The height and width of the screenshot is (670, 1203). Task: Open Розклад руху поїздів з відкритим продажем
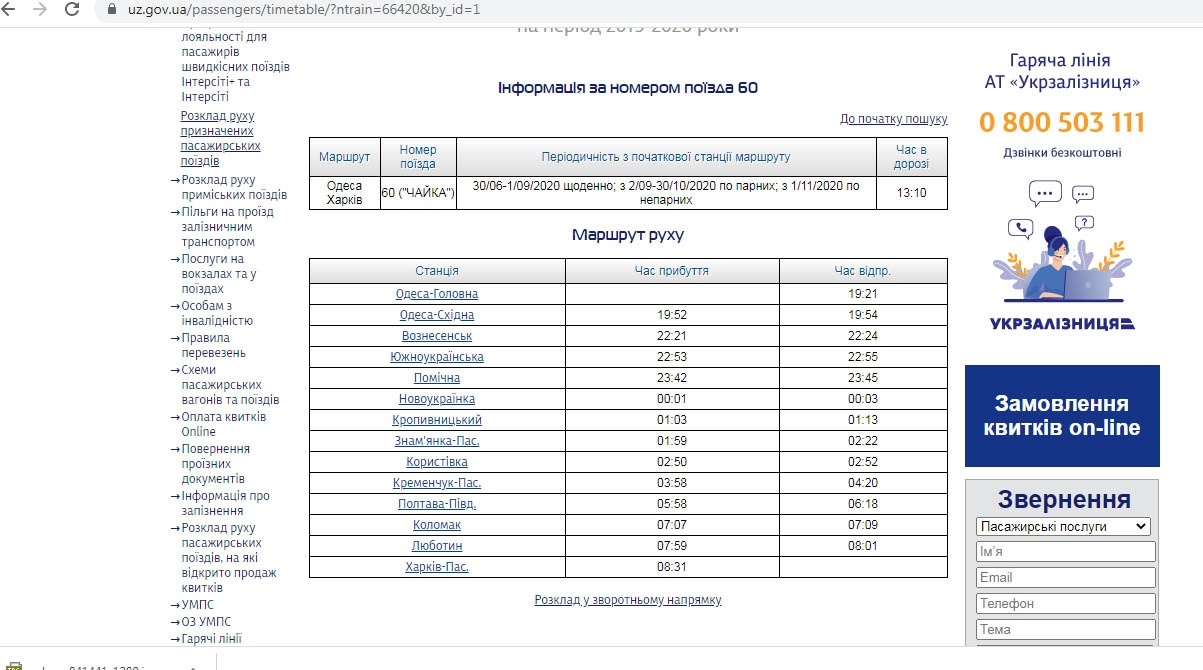click(229, 558)
